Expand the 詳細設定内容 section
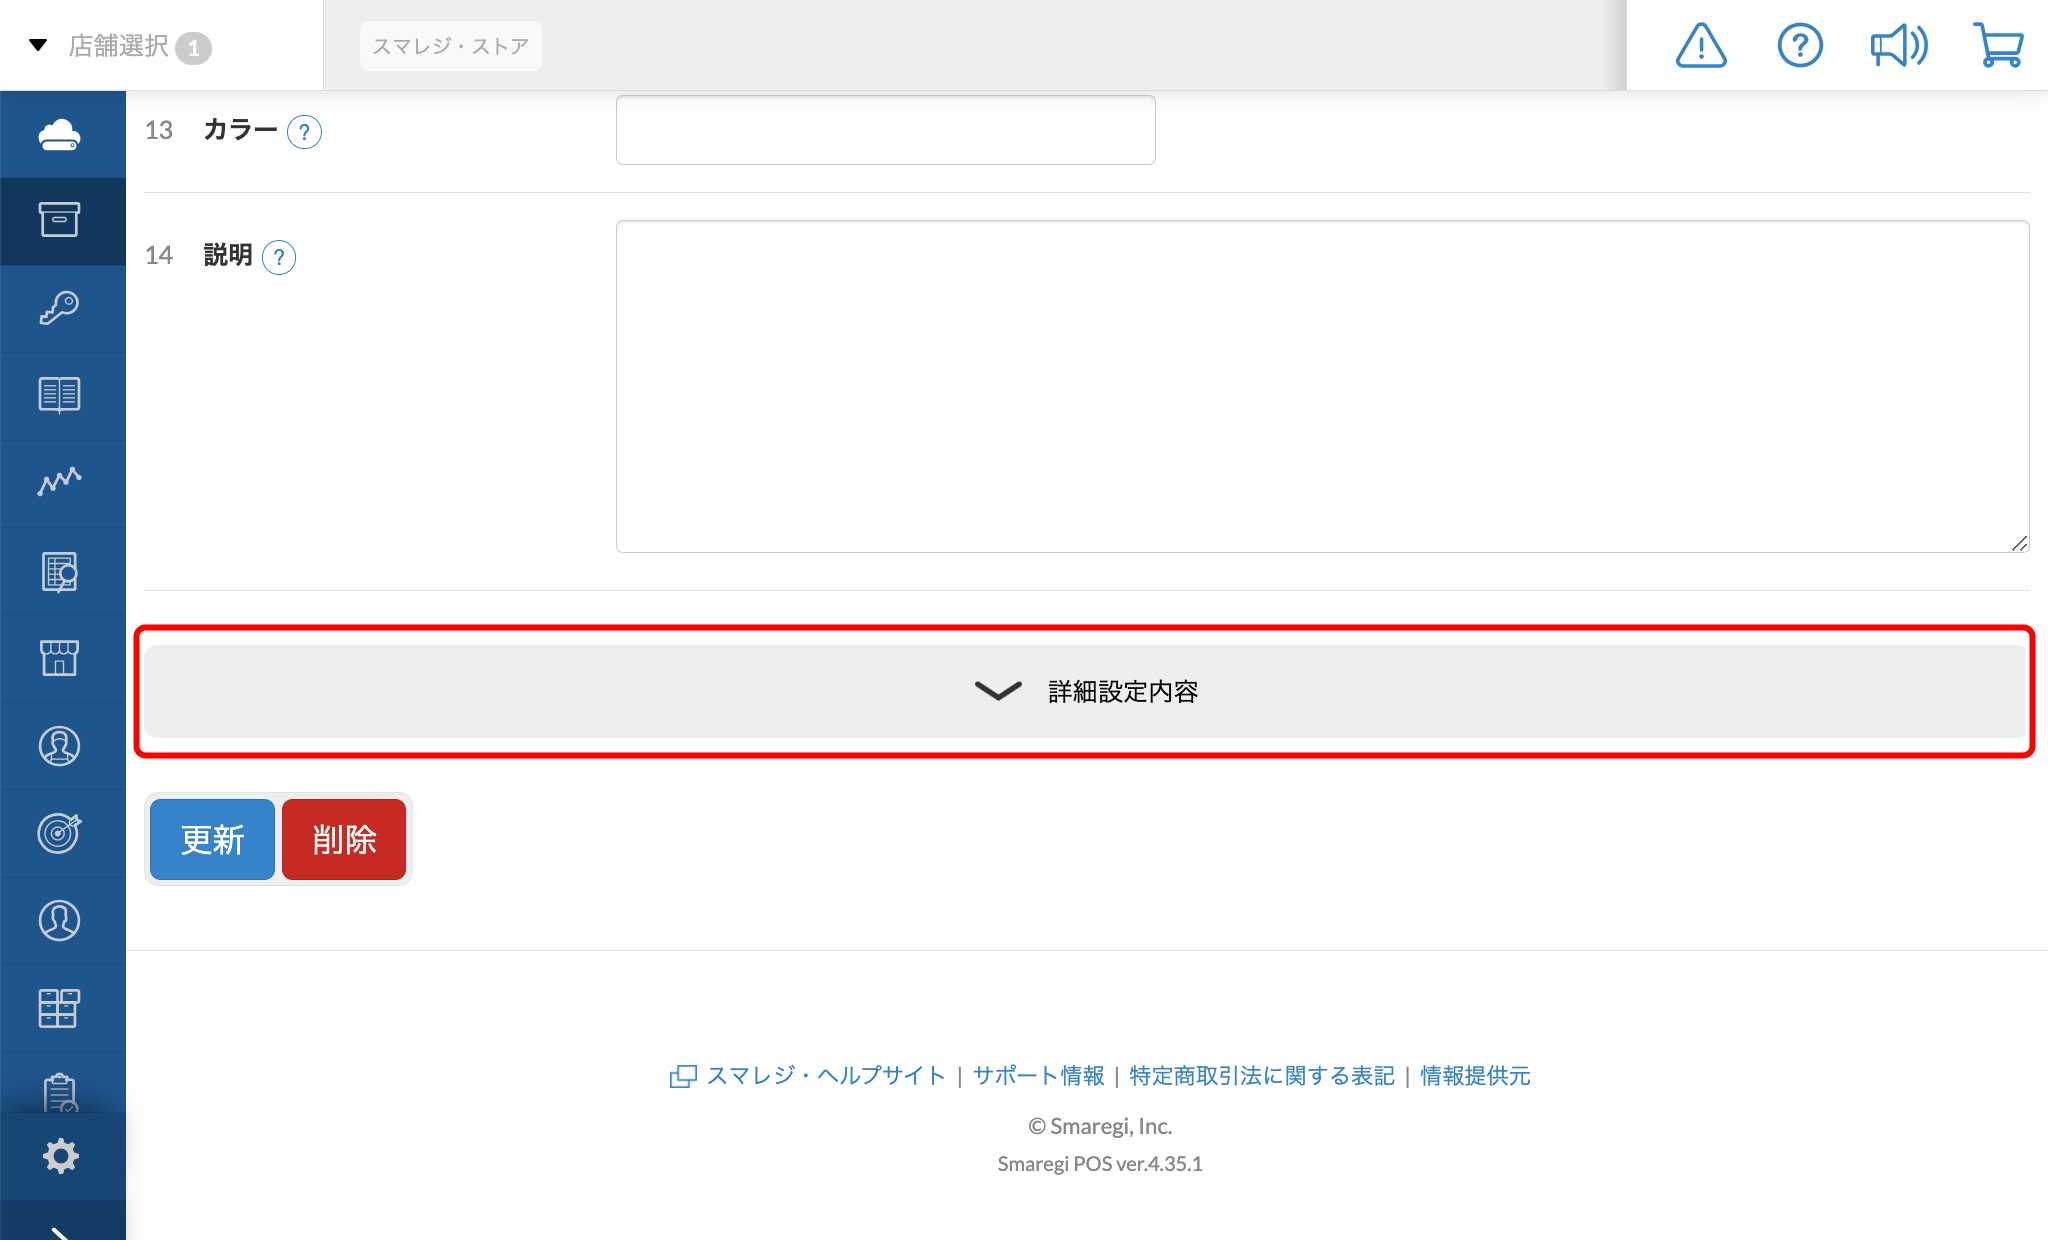This screenshot has height=1240, width=2048. [1085, 691]
